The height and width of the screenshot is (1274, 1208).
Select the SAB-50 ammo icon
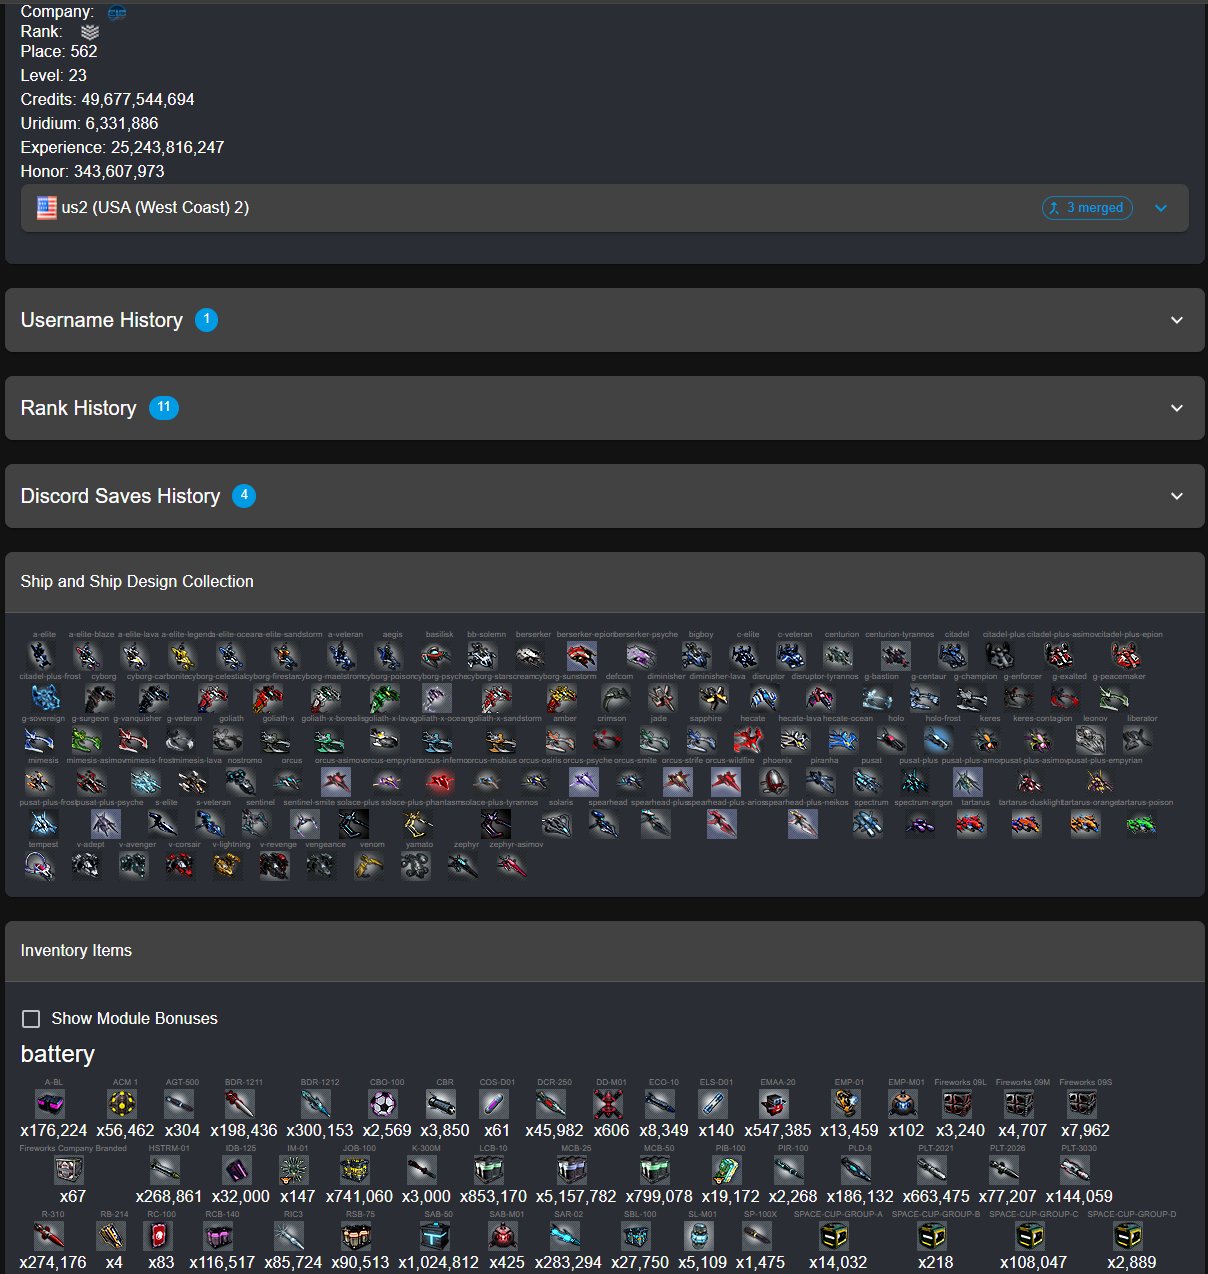[435, 1236]
